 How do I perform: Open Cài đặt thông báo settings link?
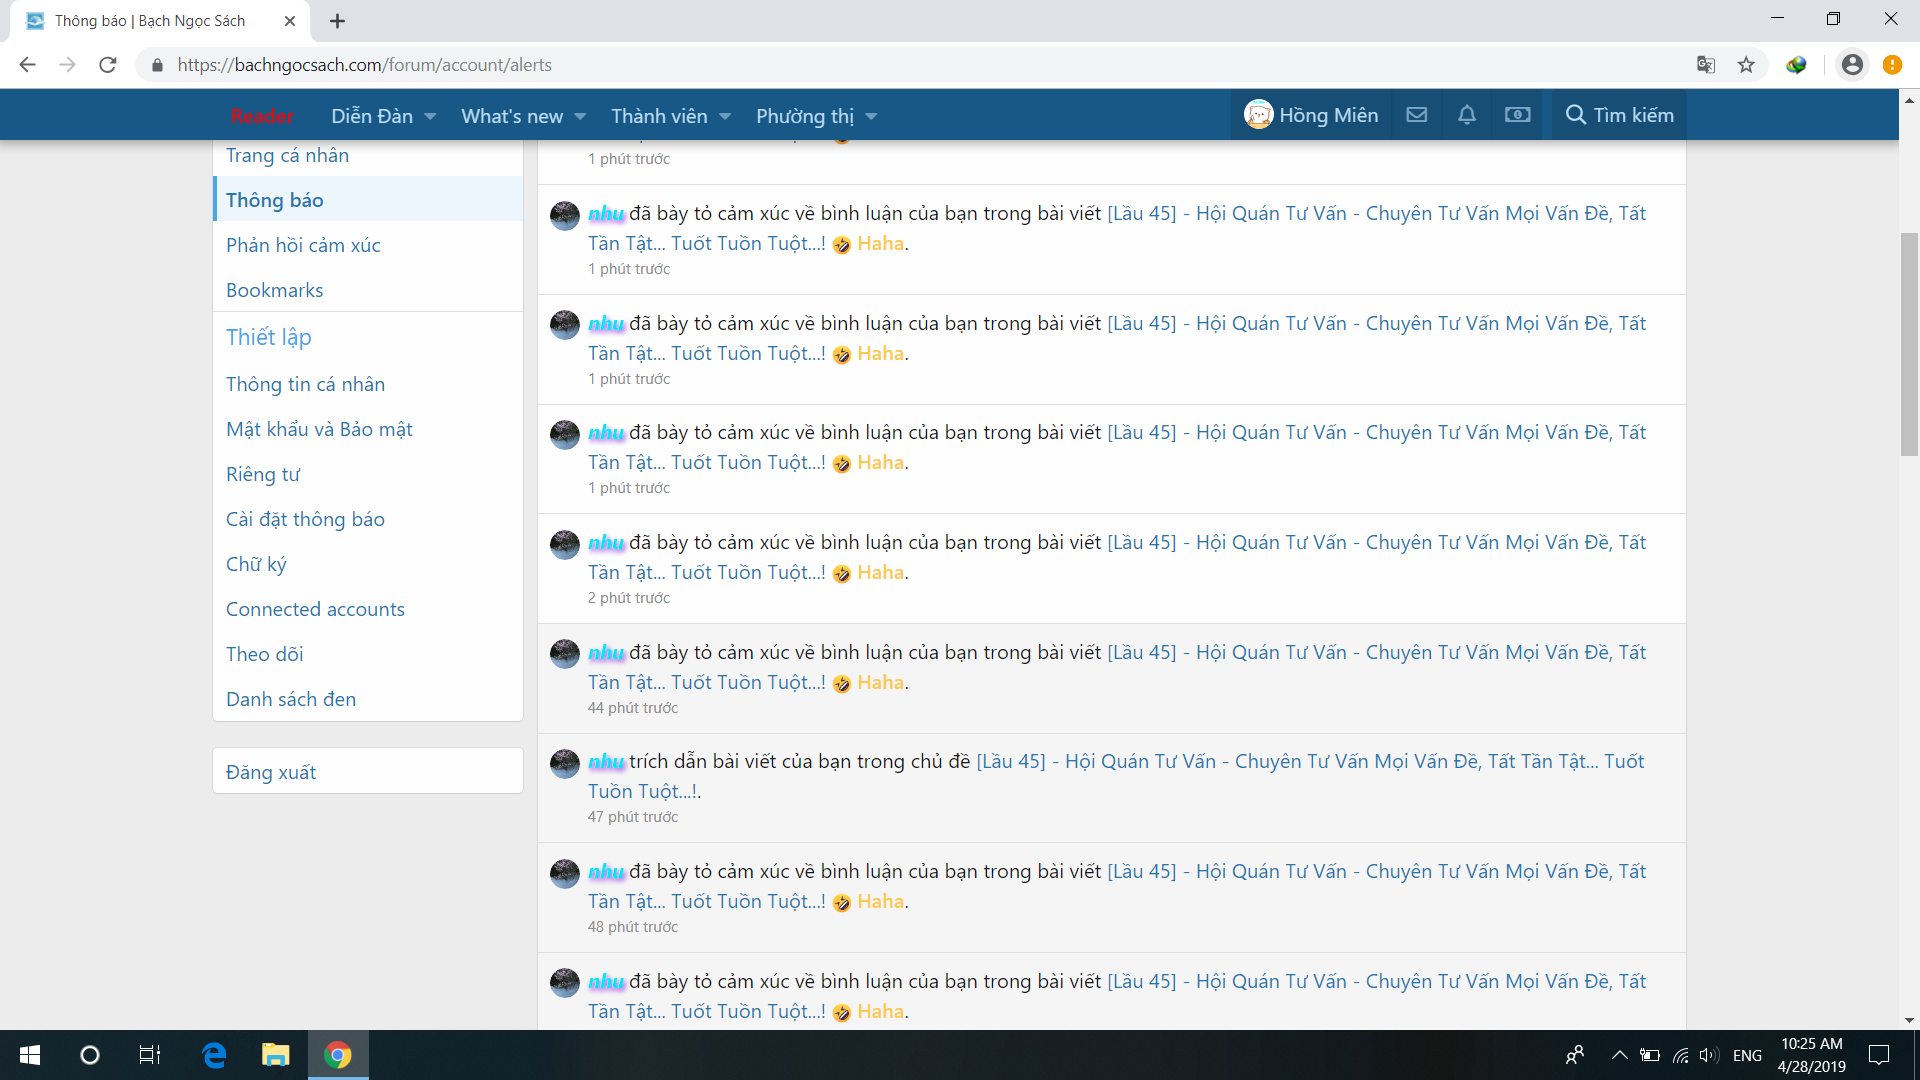coord(305,519)
